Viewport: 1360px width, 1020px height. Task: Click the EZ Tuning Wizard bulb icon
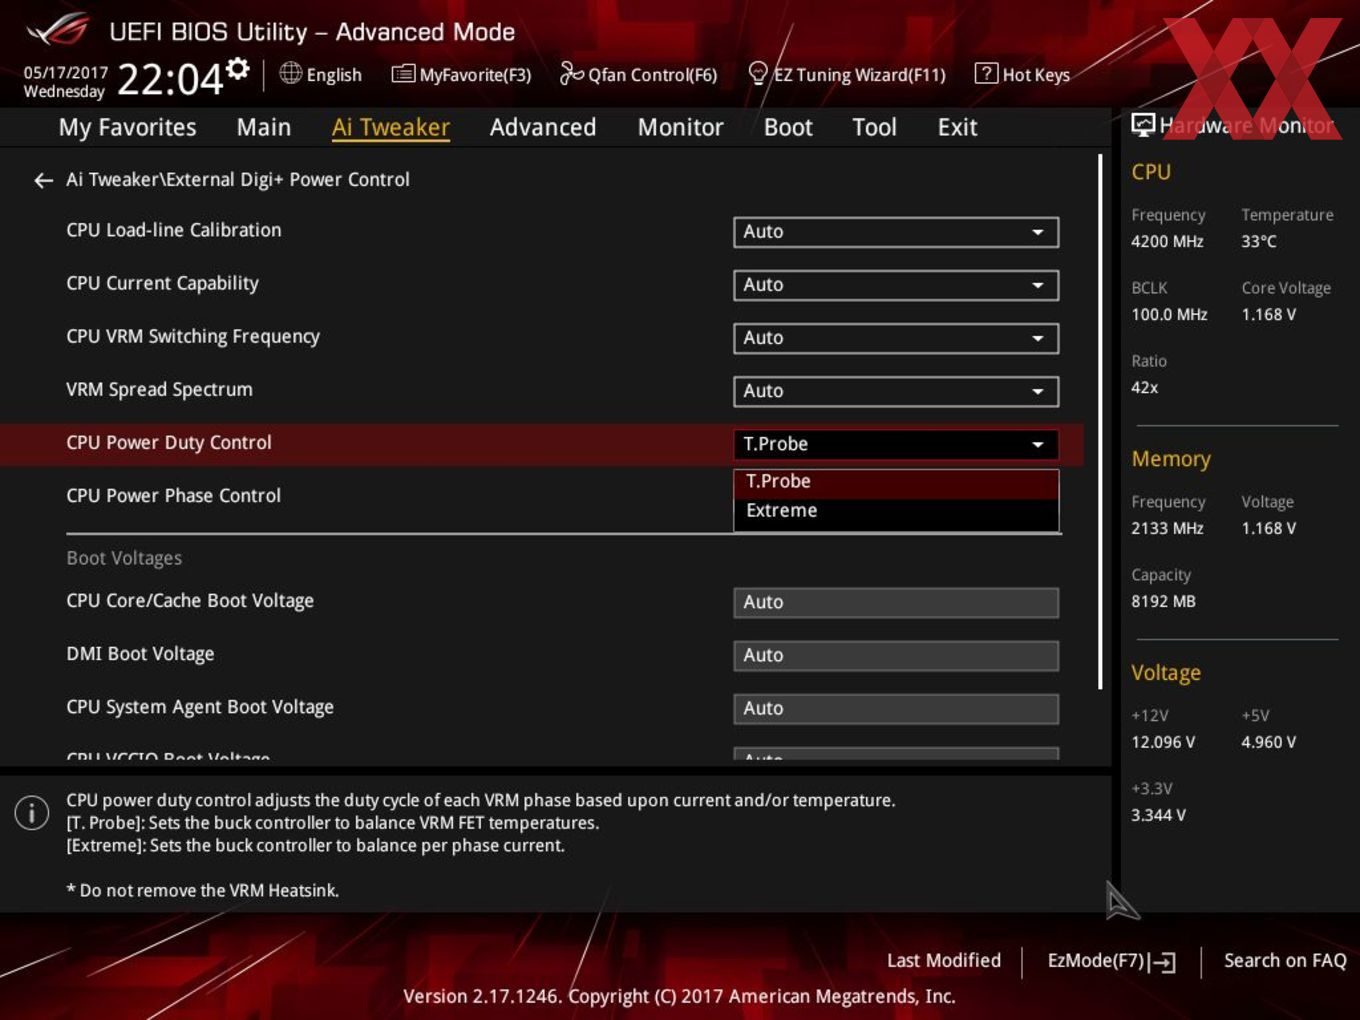(758, 73)
